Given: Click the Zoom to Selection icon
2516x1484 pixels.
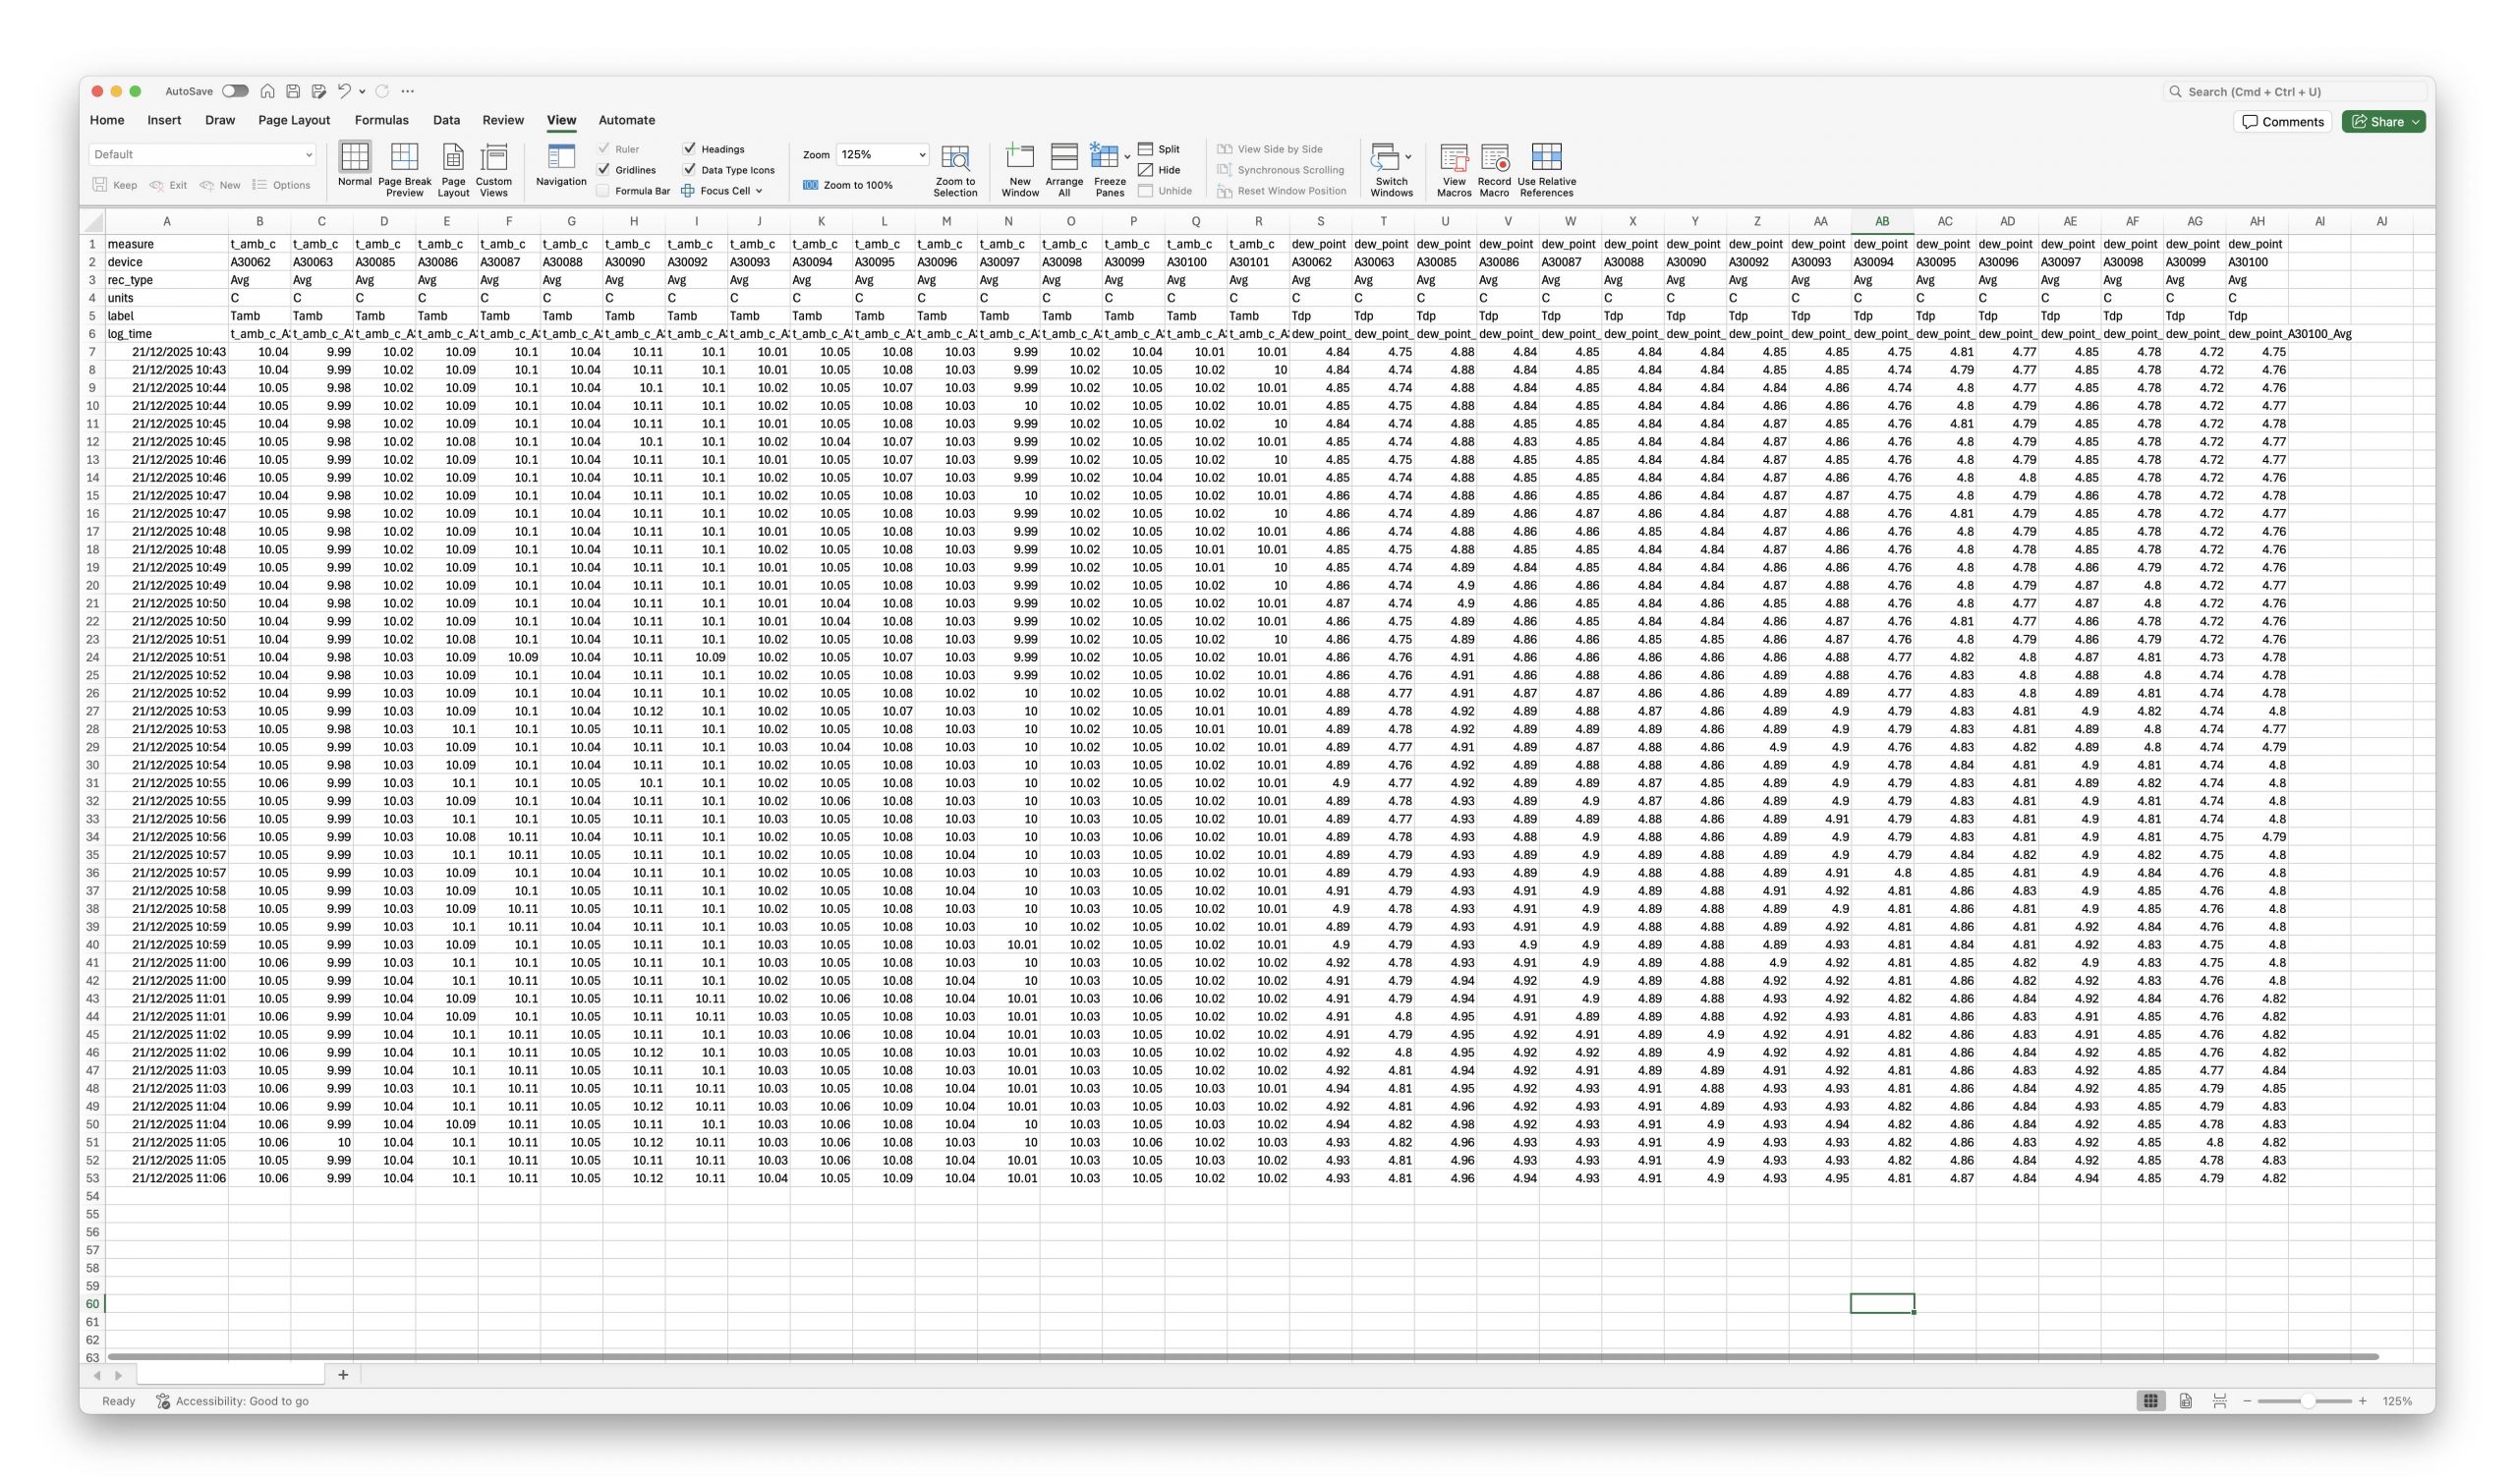Looking at the screenshot, I should click(955, 157).
